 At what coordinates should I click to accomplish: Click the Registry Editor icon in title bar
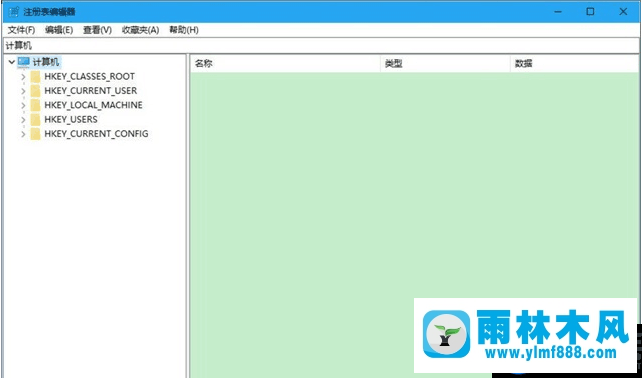click(x=14, y=11)
